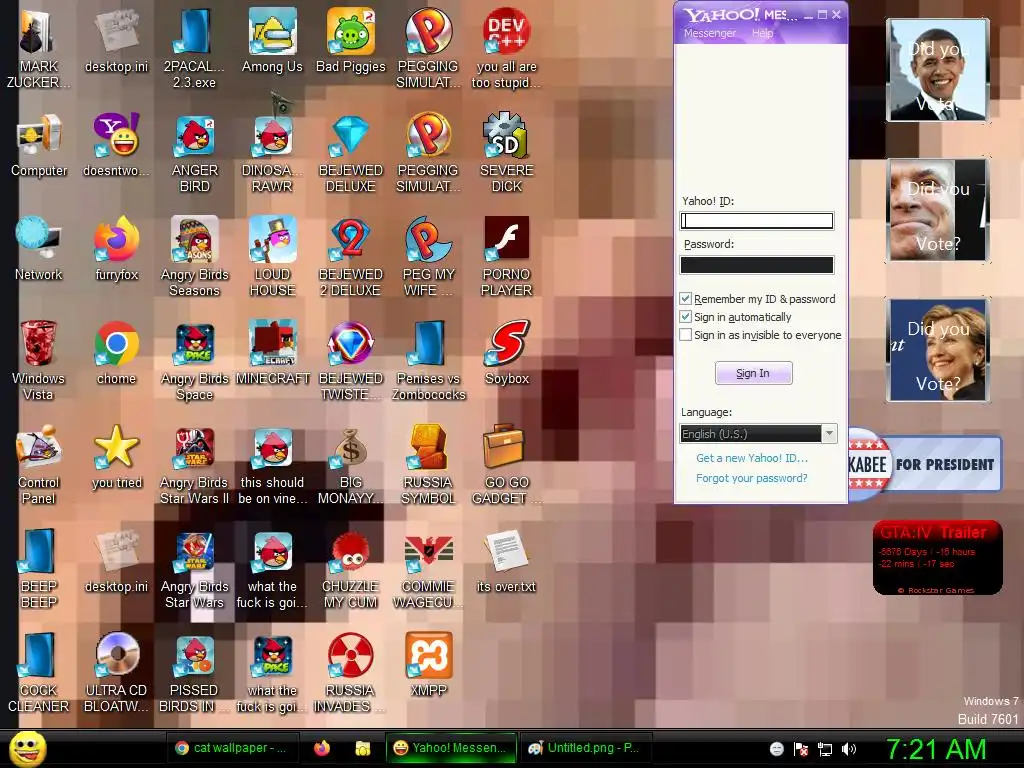This screenshot has height=768, width=1024.
Task: Focus the Password input field
Action: tap(757, 264)
